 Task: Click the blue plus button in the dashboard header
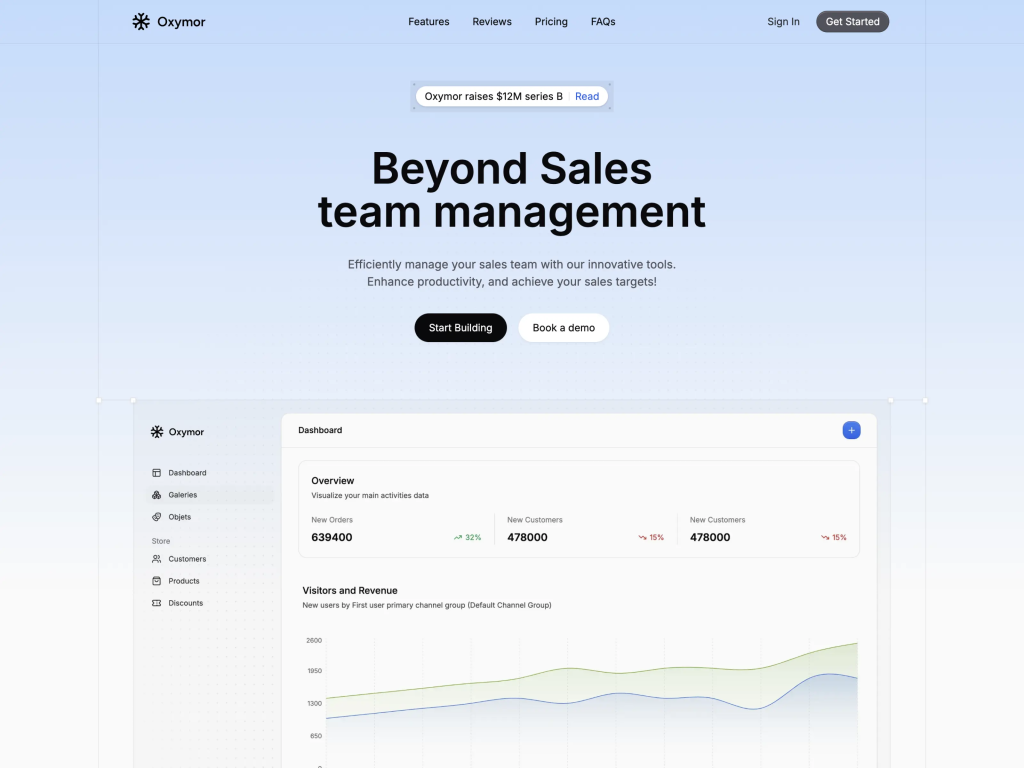(851, 429)
